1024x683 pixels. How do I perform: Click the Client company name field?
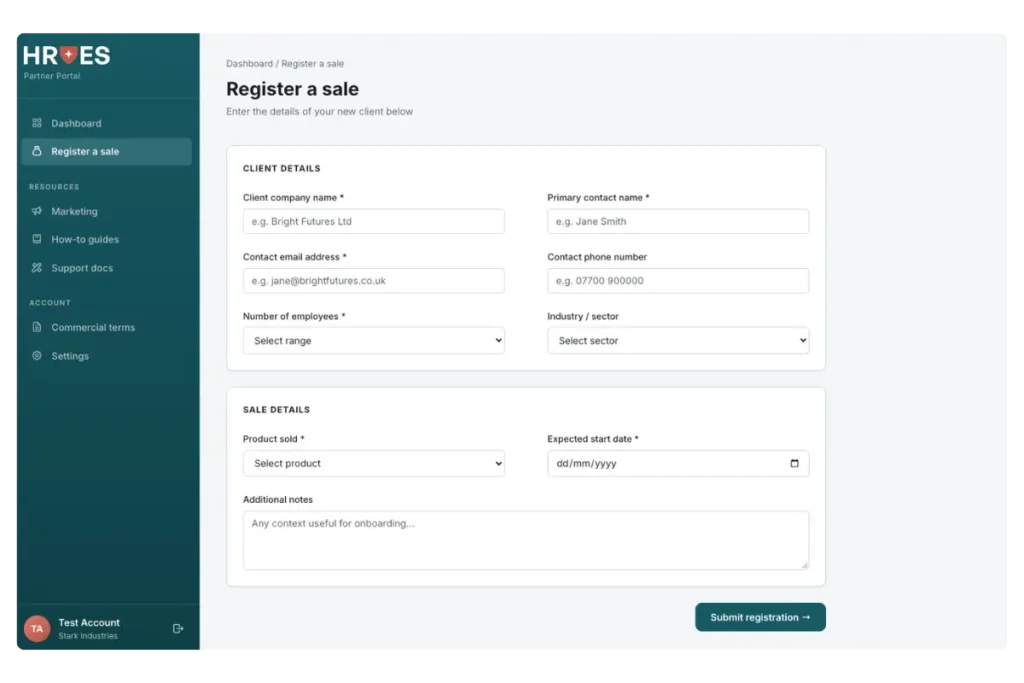tap(374, 221)
